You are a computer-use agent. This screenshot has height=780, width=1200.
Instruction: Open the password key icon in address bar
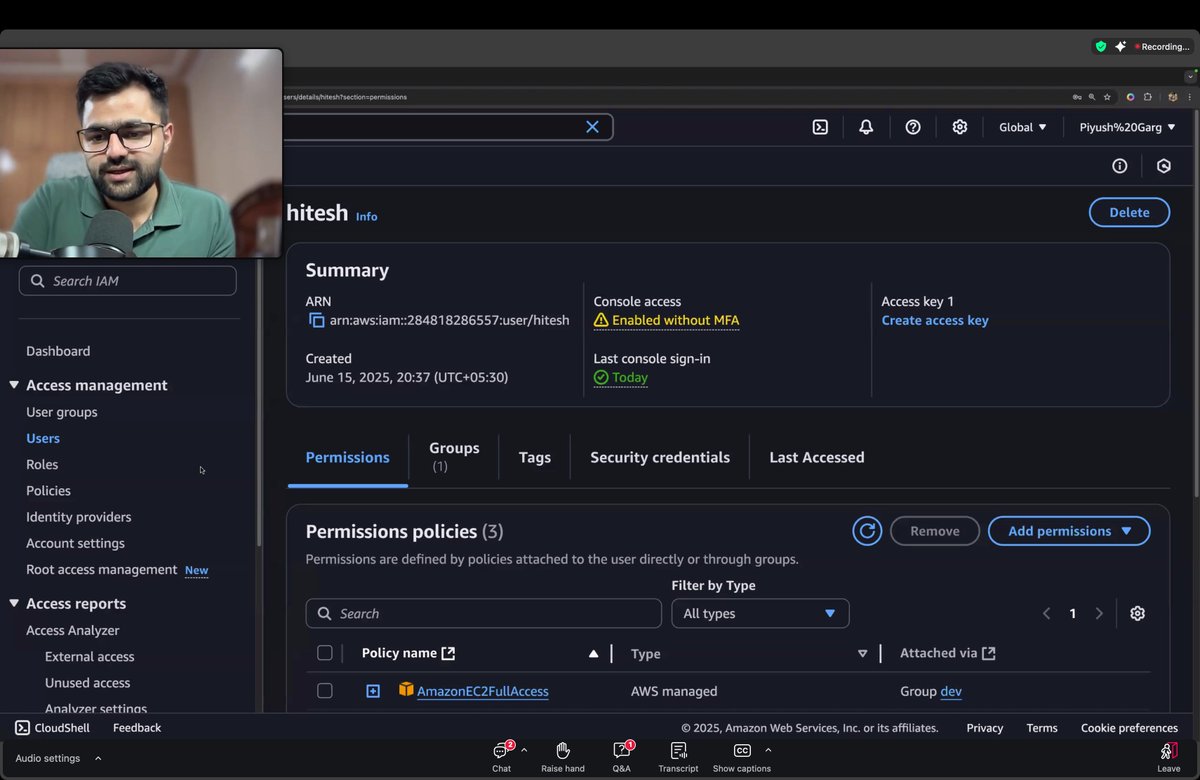[x=1077, y=97]
